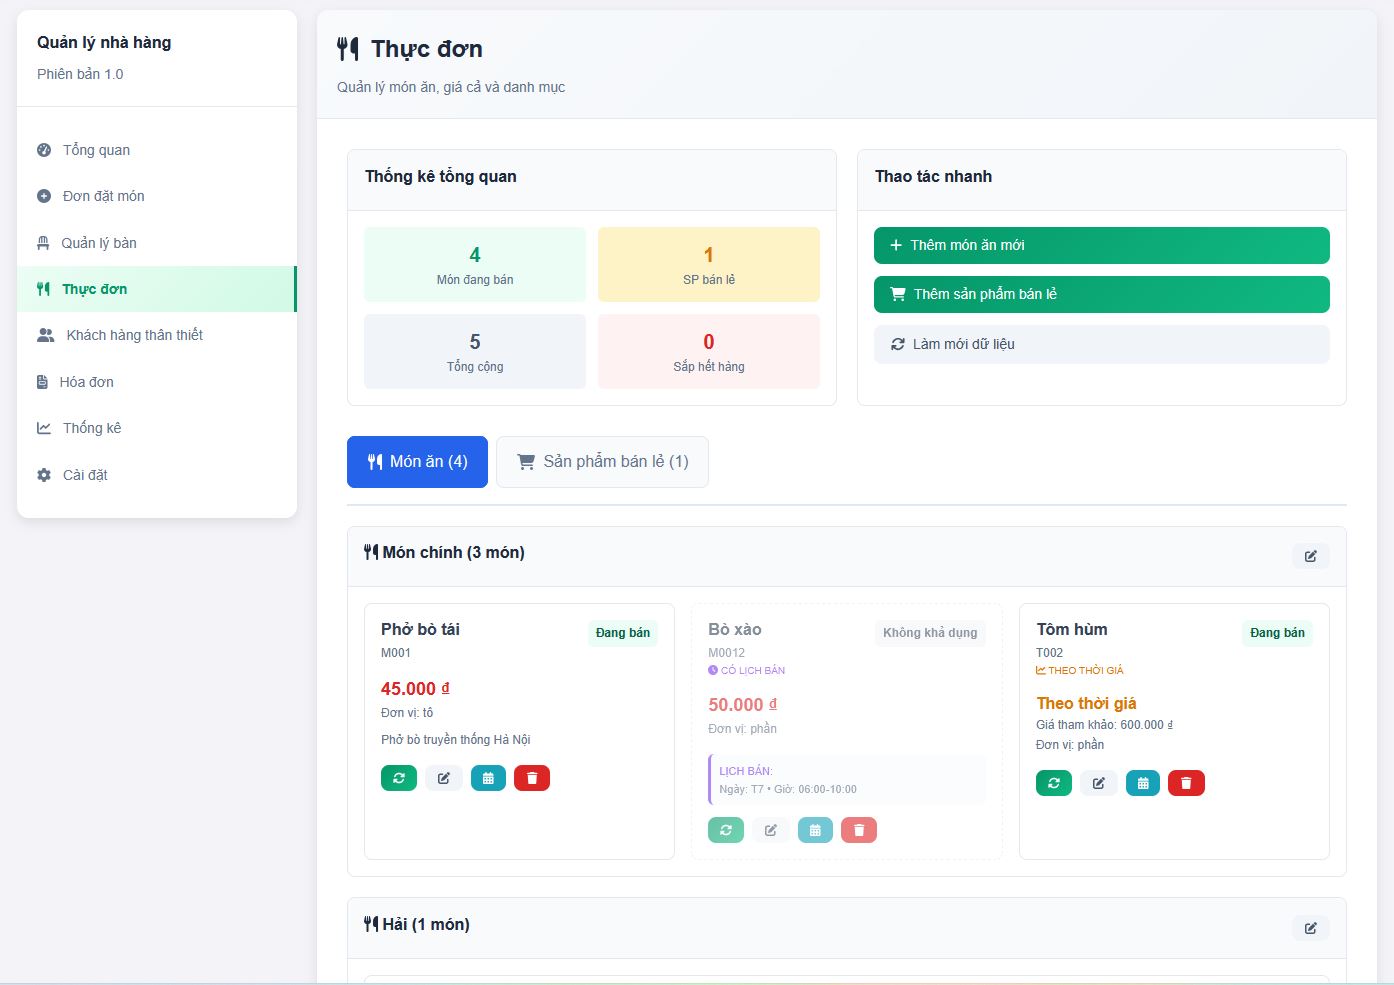Go to Đơn đặt món page
The height and width of the screenshot is (985, 1394).
click(x=157, y=196)
